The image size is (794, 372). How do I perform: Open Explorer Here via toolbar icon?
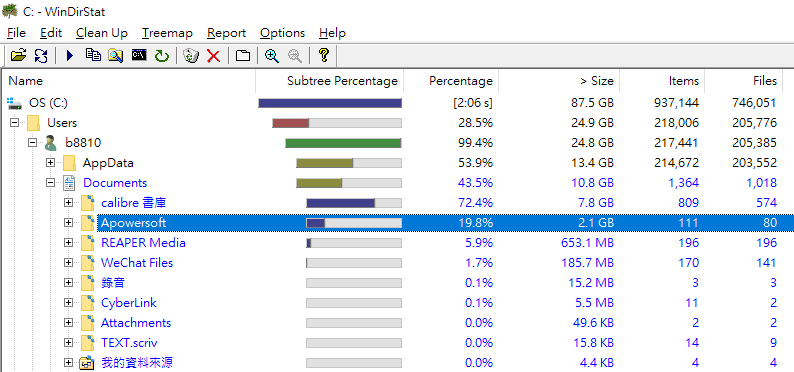point(115,55)
